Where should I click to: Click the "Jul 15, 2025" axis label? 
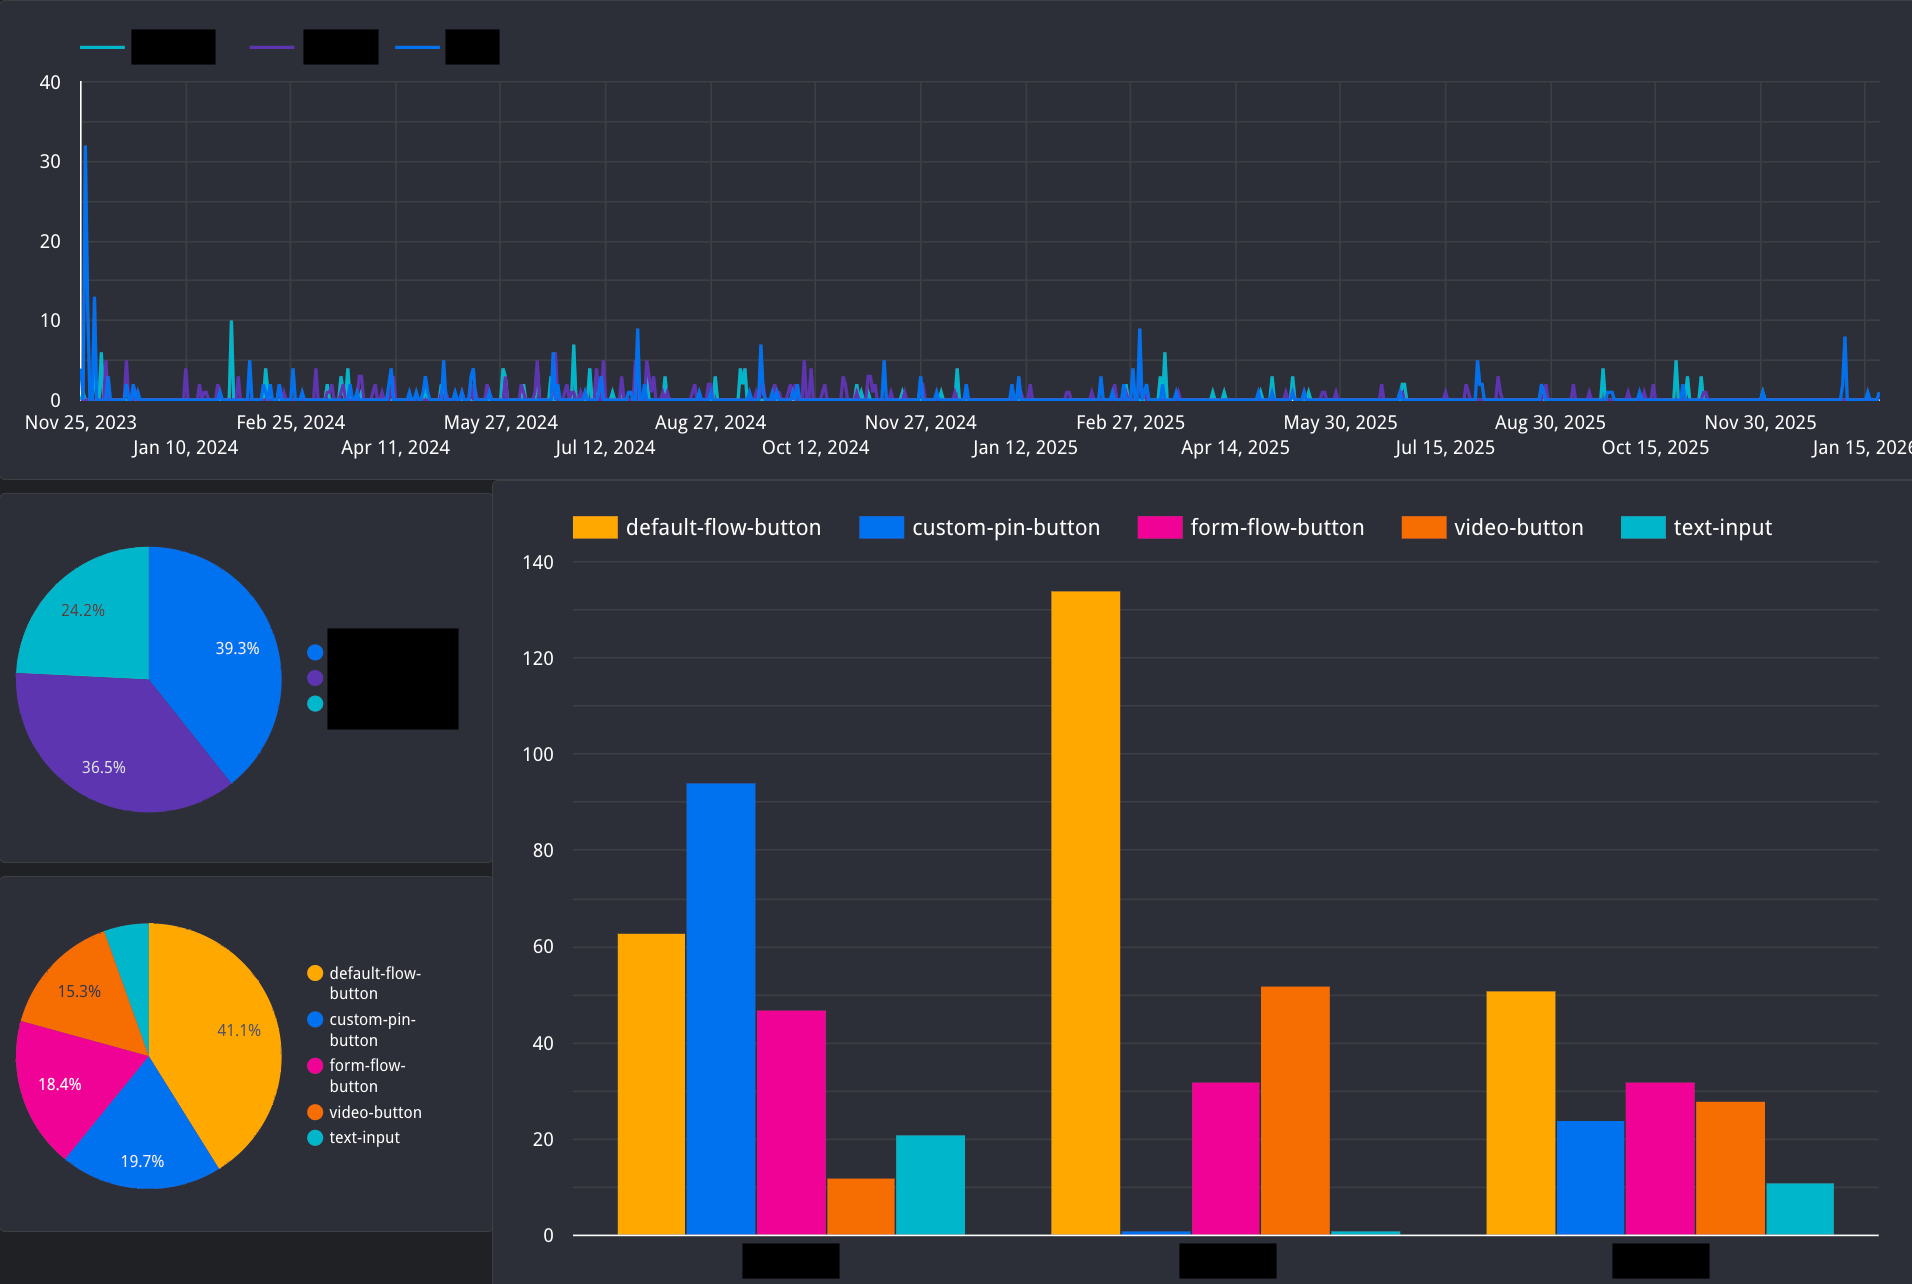(x=1445, y=447)
